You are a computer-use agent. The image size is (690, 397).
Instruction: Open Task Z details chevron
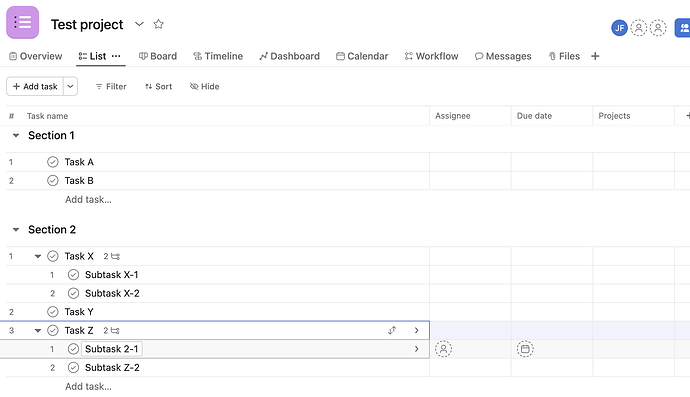[x=416, y=331]
